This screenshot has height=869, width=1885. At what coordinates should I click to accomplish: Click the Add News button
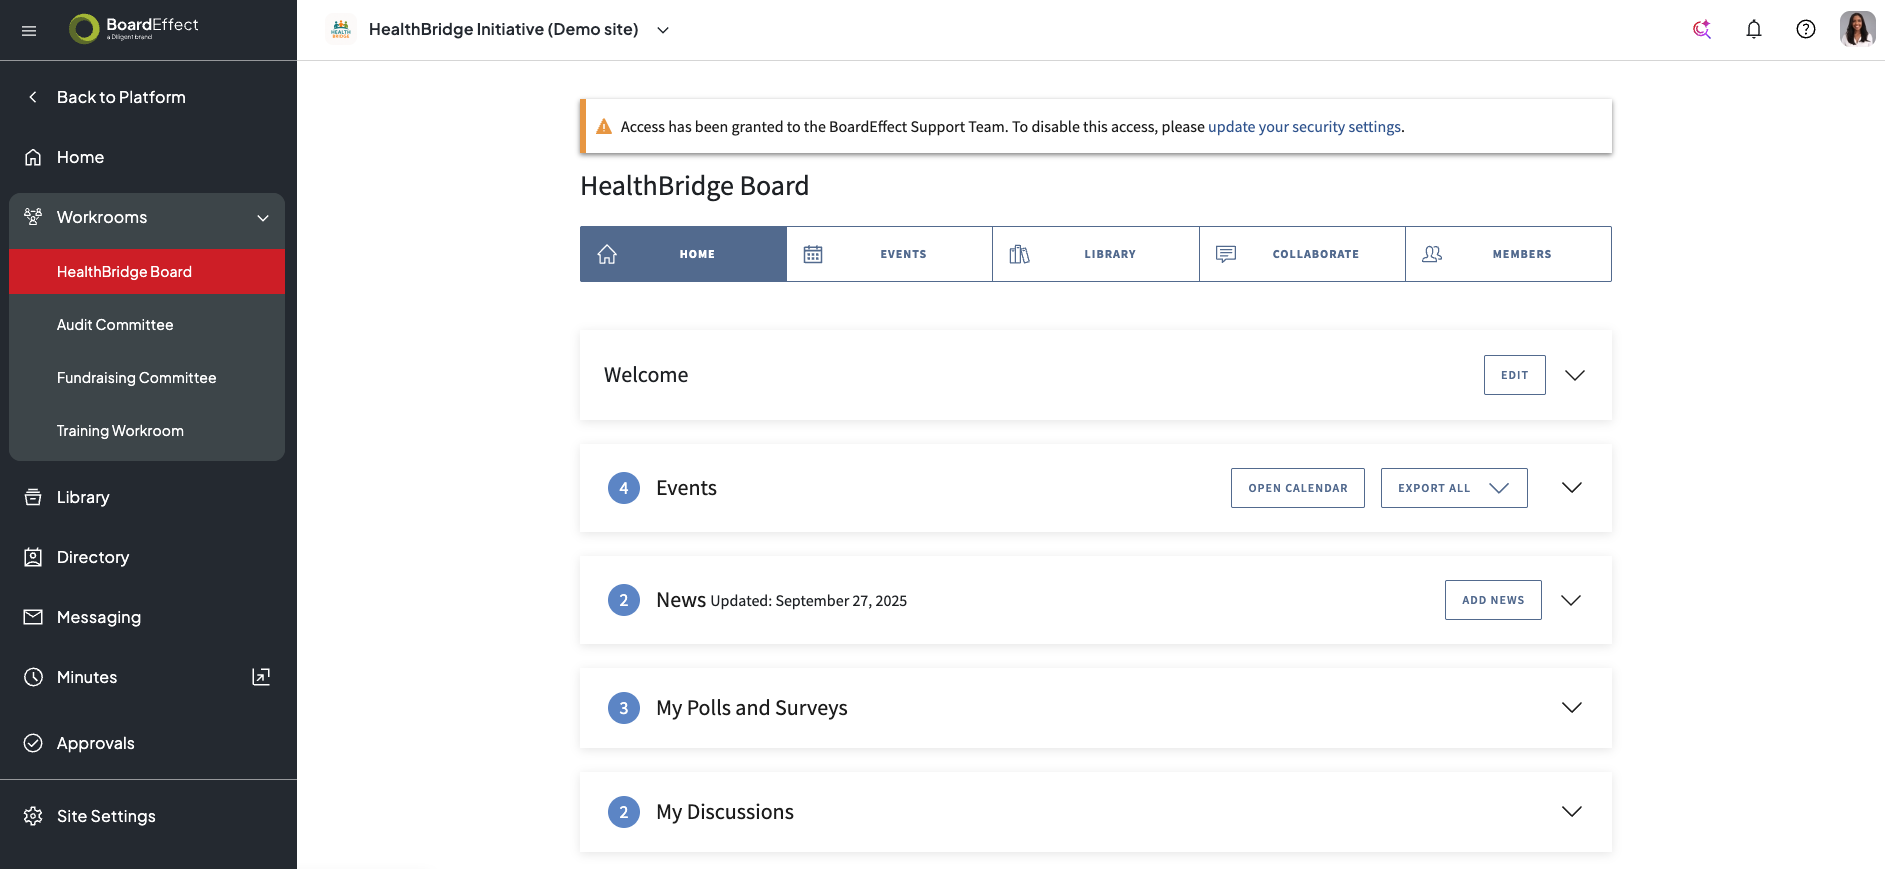click(1493, 600)
